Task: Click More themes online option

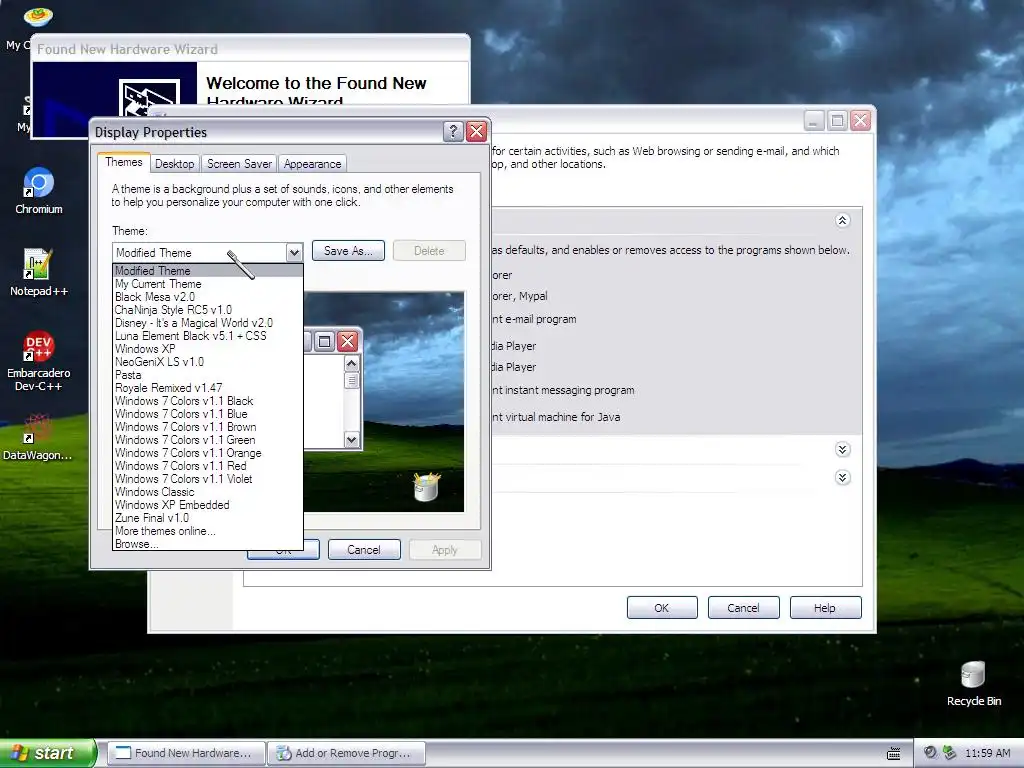Action: pos(208,531)
